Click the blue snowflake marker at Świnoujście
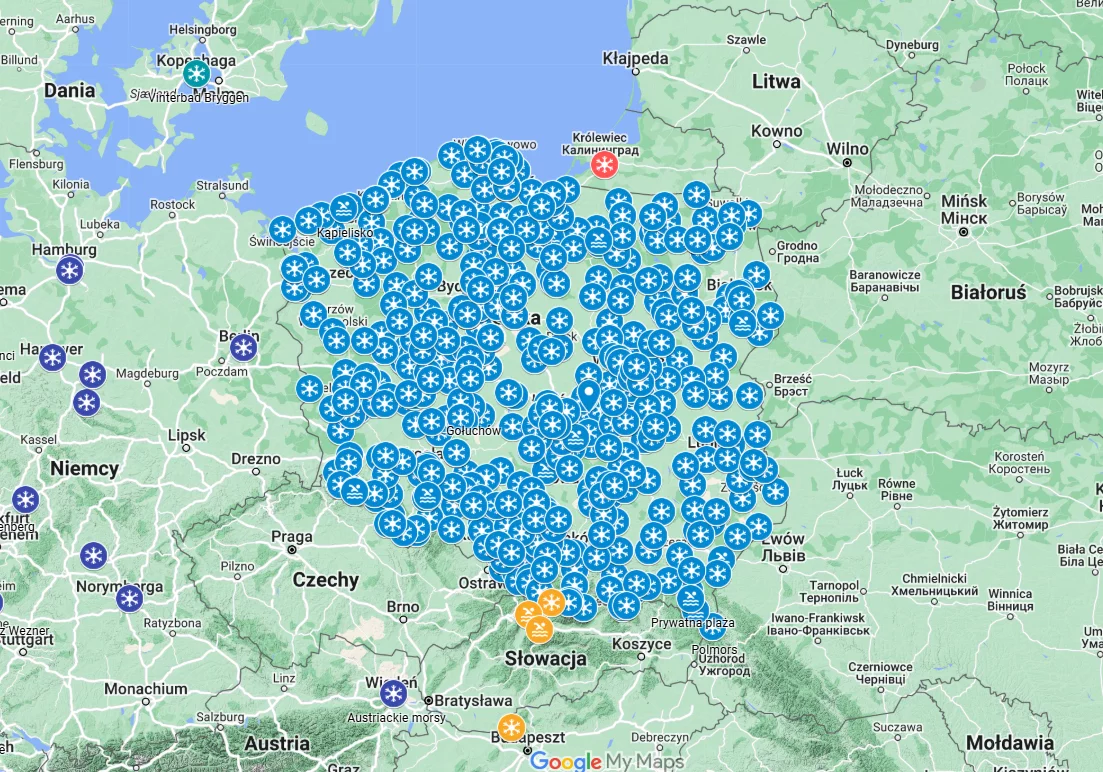This screenshot has height=772, width=1103. tap(282, 229)
